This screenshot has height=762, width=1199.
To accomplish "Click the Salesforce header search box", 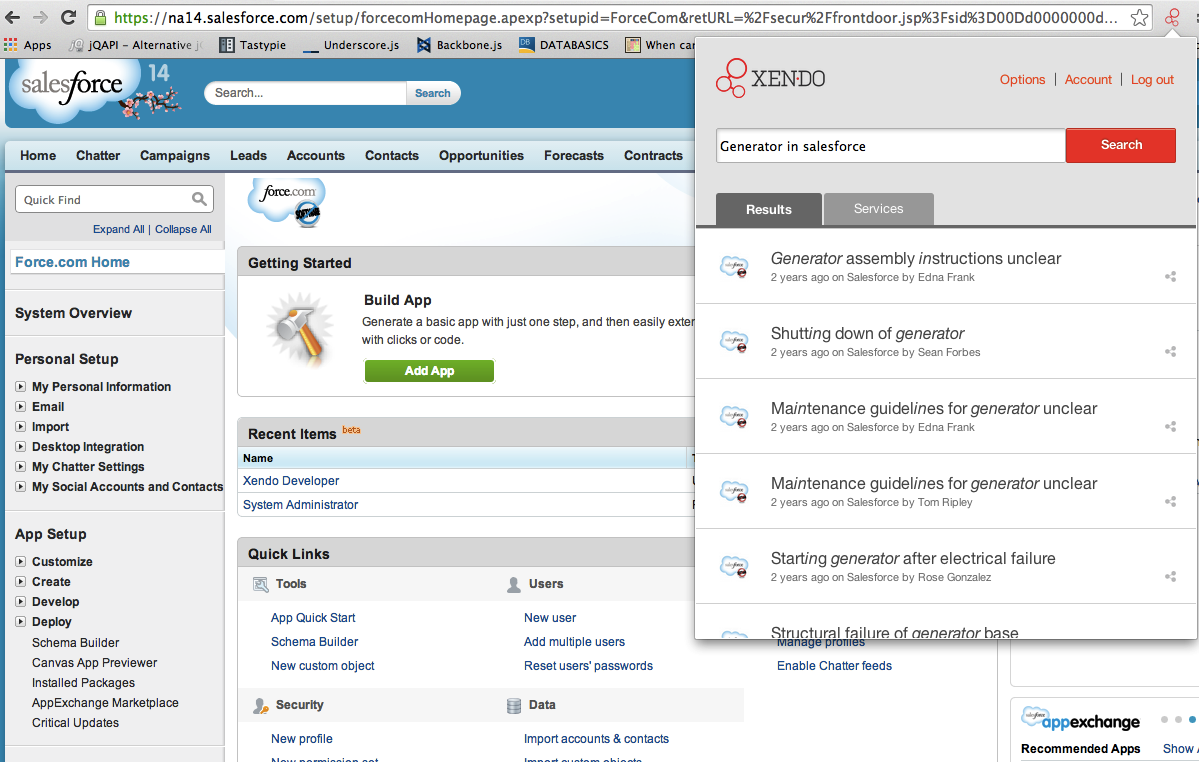I will [305, 93].
